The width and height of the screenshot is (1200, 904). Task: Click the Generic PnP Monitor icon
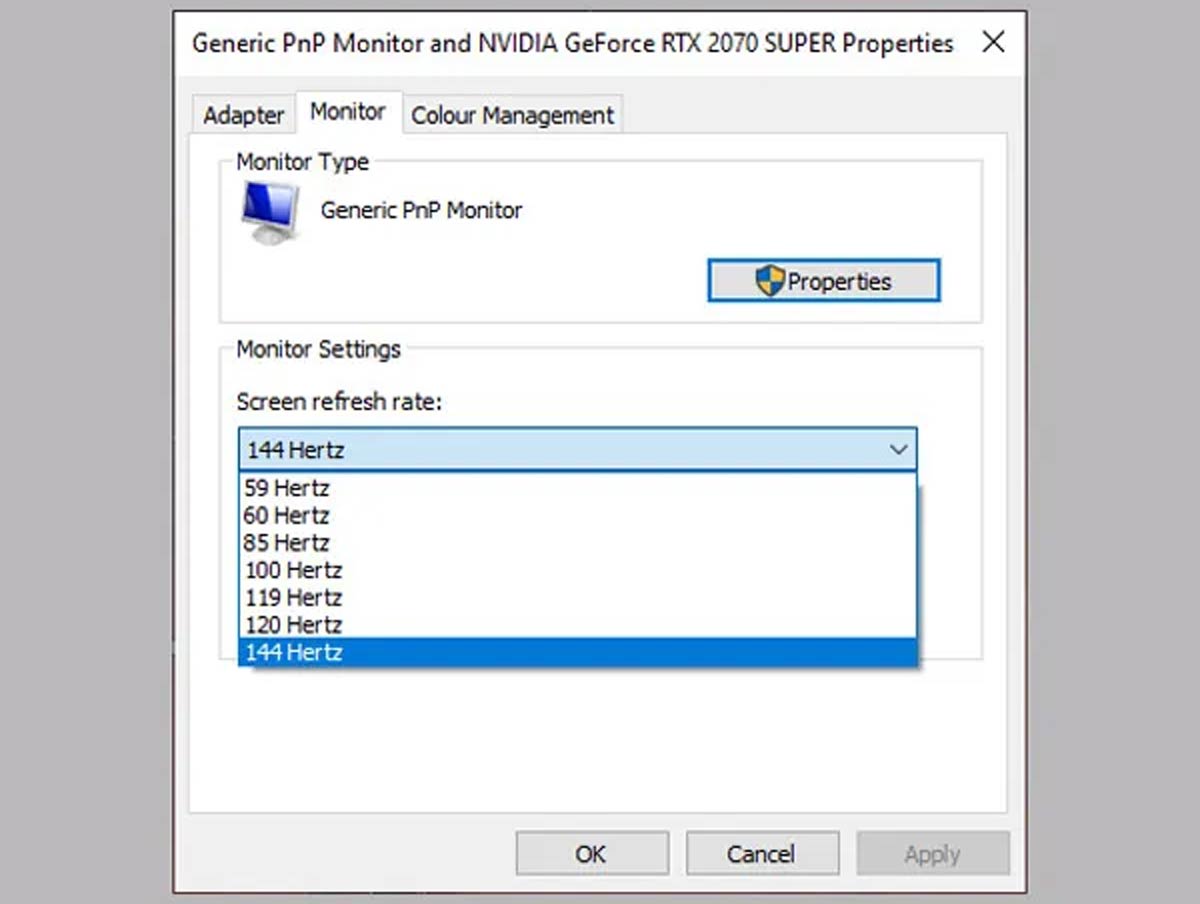pos(269,213)
